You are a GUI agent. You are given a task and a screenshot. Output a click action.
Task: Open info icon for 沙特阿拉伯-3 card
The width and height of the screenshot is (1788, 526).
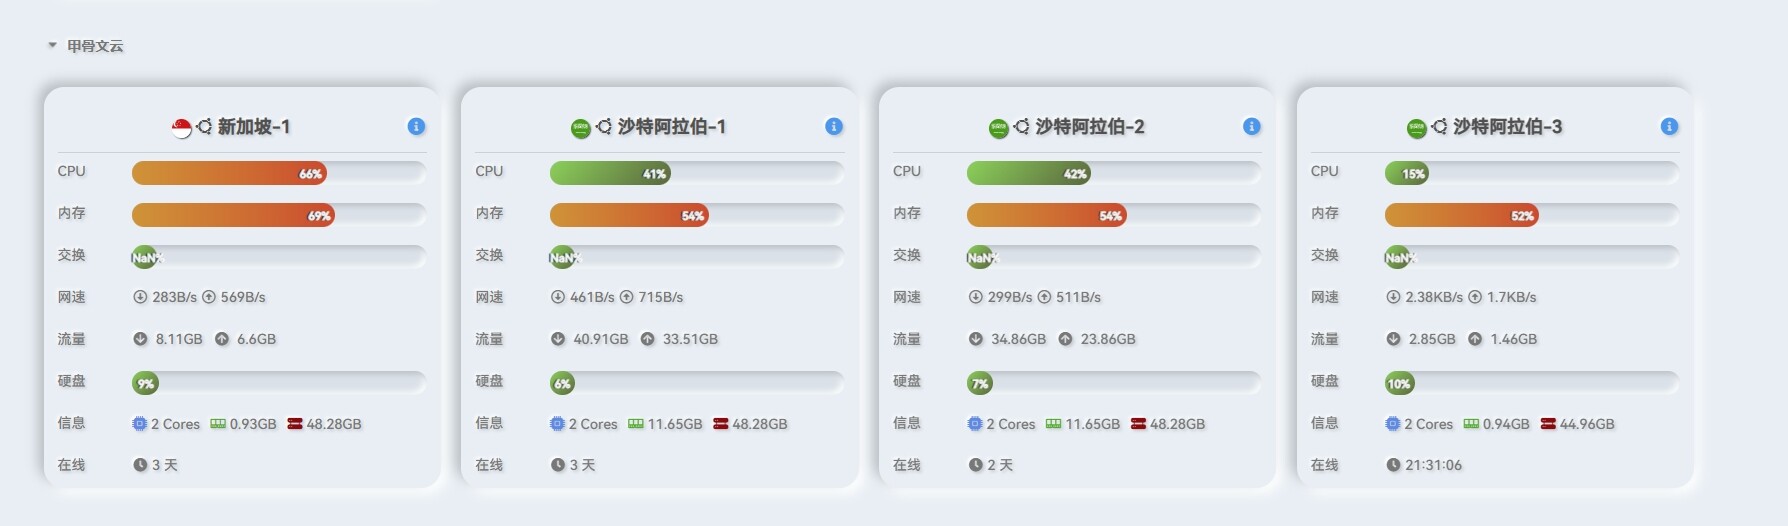(x=1669, y=126)
